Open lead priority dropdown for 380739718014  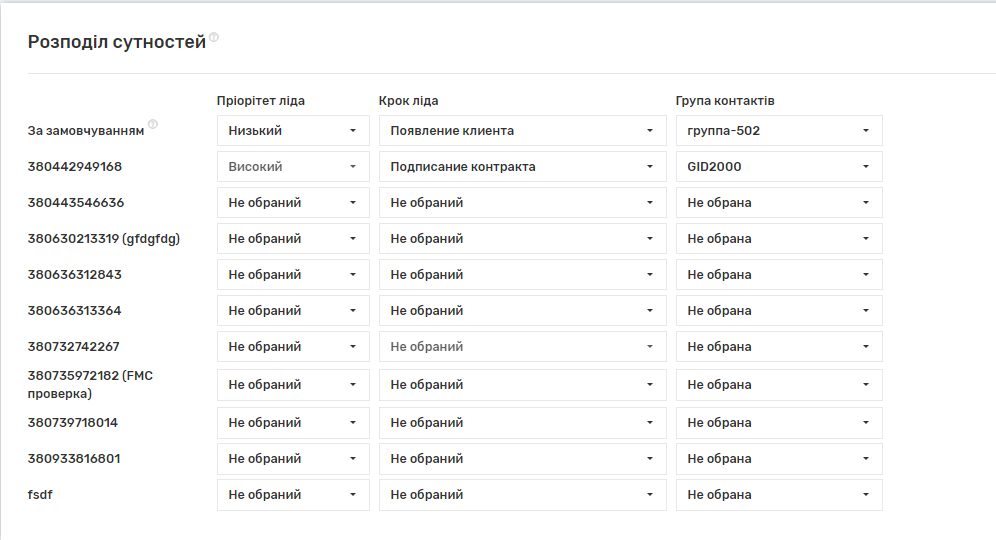point(293,423)
